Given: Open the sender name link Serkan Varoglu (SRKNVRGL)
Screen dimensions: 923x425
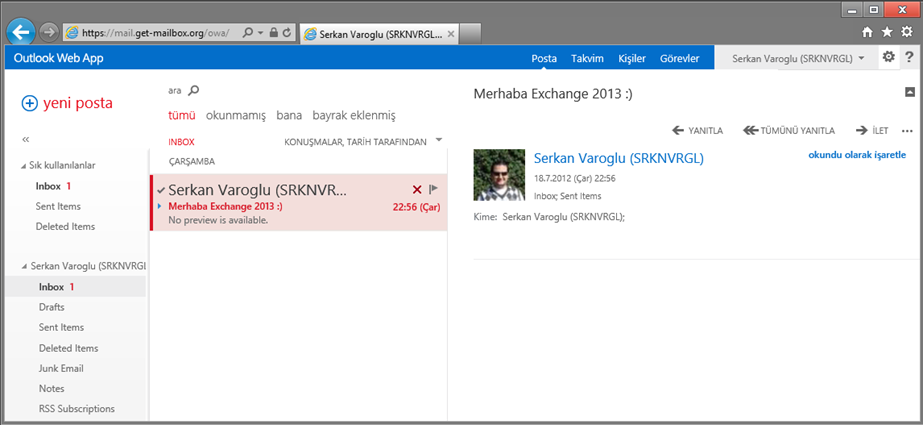Looking at the screenshot, I should click(619, 158).
